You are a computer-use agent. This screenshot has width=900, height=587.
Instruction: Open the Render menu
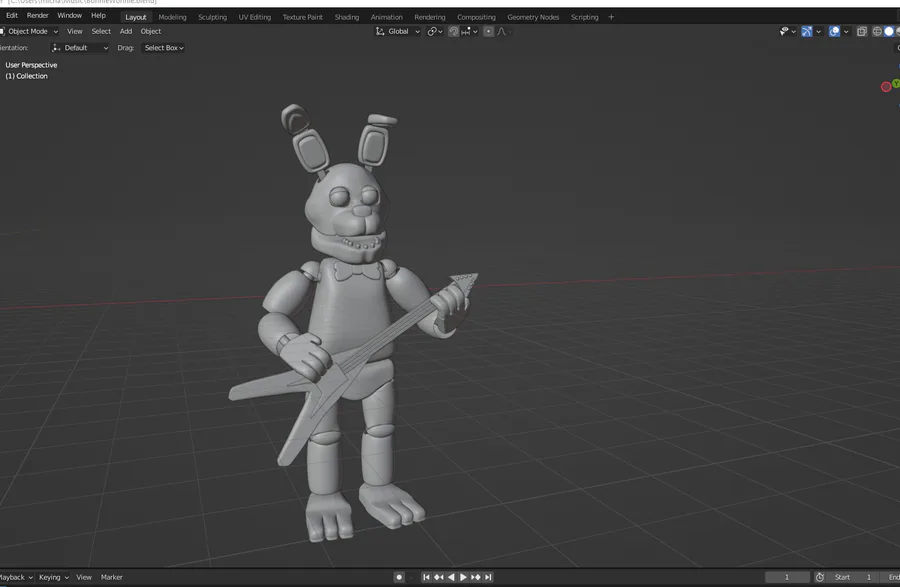coord(37,15)
